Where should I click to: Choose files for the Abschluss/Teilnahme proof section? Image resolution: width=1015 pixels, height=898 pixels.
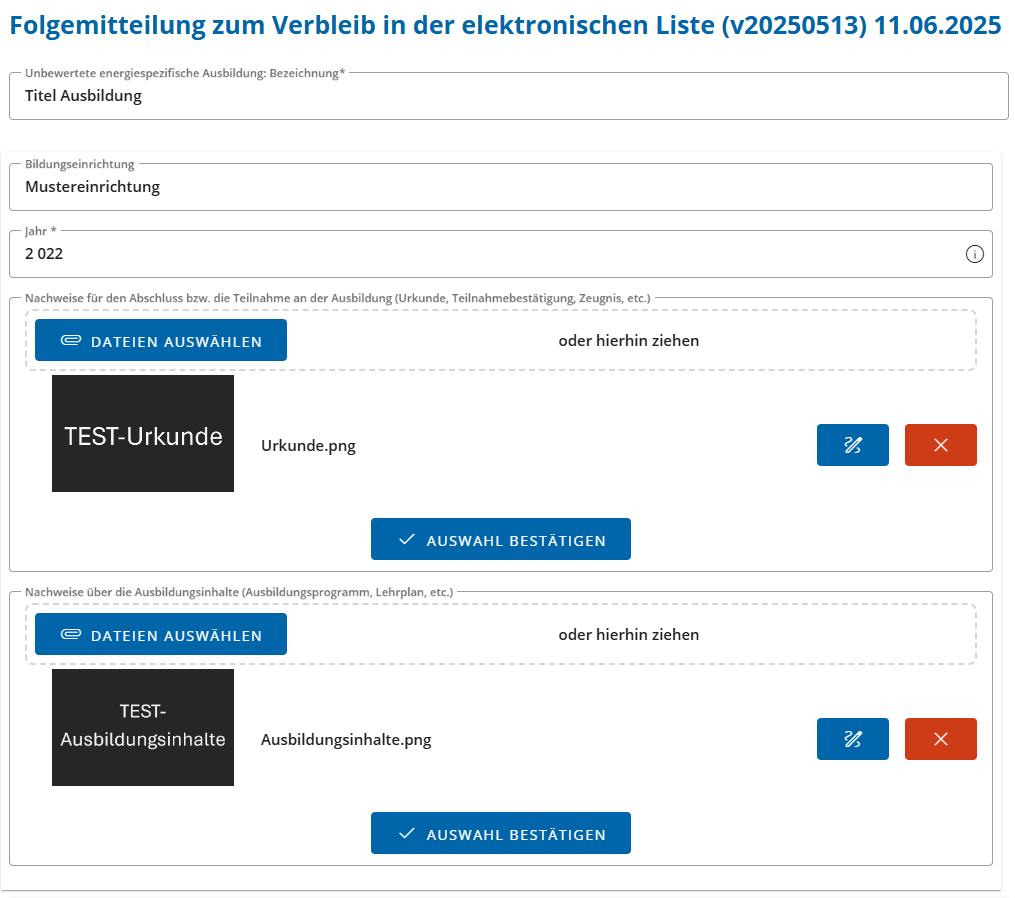[161, 340]
